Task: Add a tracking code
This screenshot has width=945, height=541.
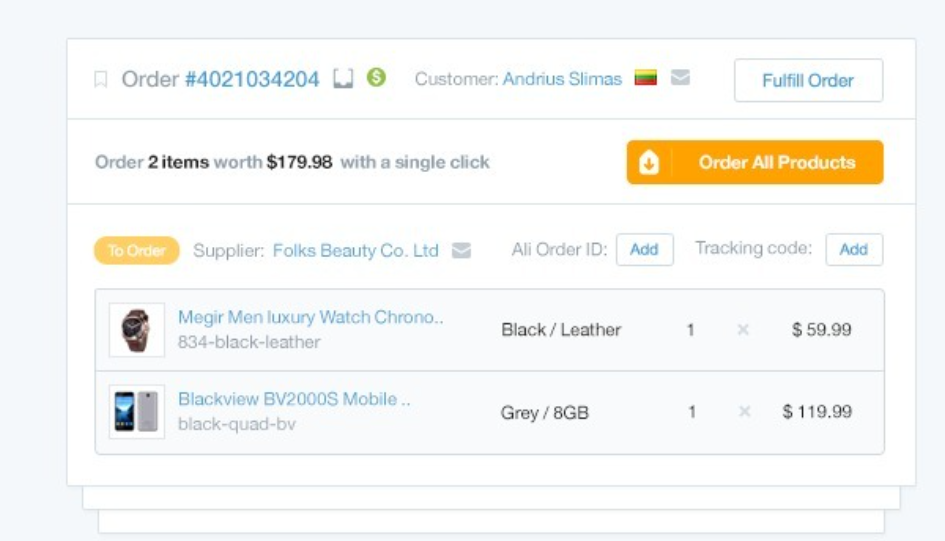Action: (853, 250)
